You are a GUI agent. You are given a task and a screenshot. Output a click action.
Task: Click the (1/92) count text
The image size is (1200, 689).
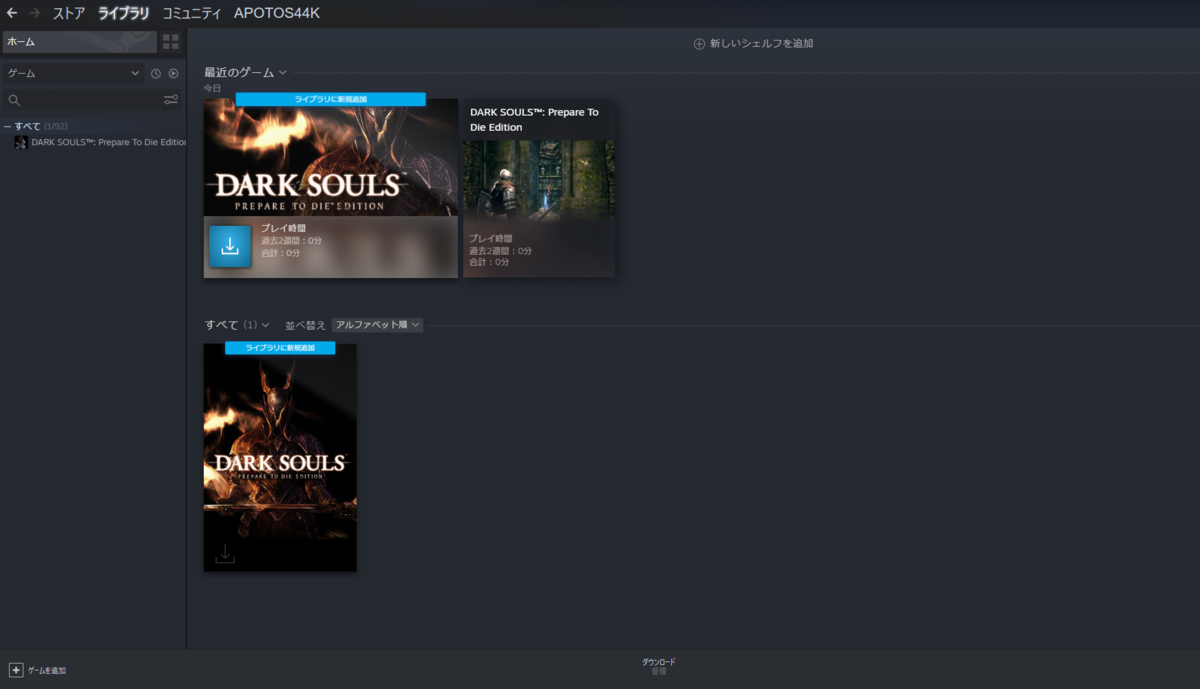tap(56, 126)
